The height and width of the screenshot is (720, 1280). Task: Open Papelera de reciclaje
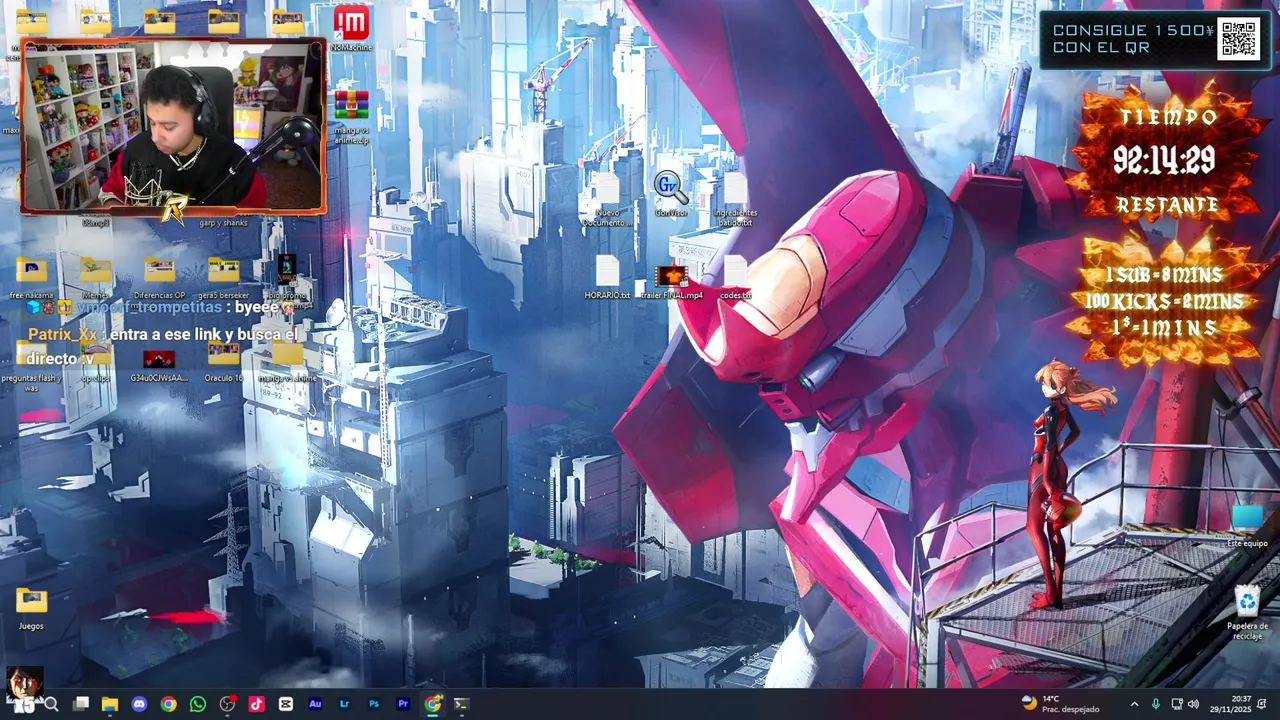(x=1247, y=612)
